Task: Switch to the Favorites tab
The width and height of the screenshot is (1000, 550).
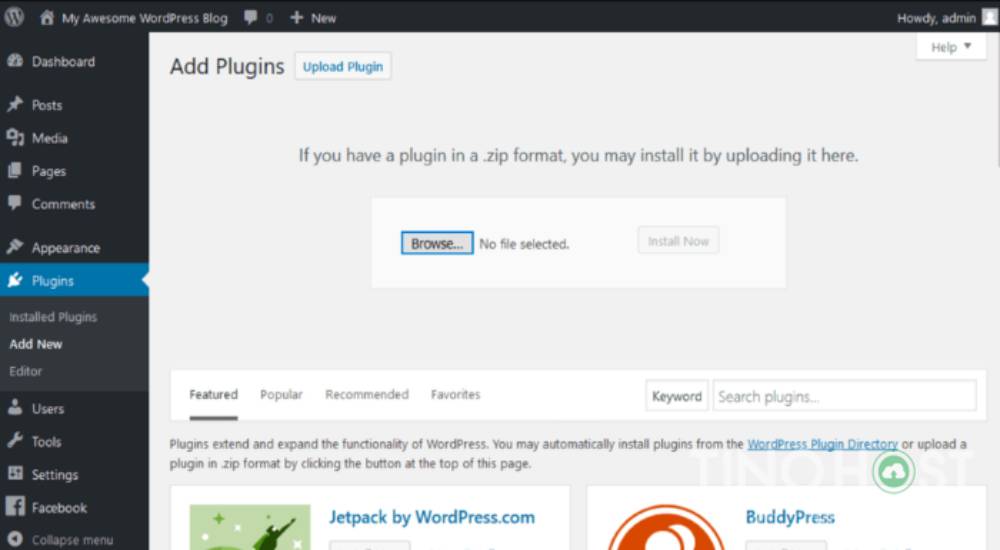Action: coord(455,394)
